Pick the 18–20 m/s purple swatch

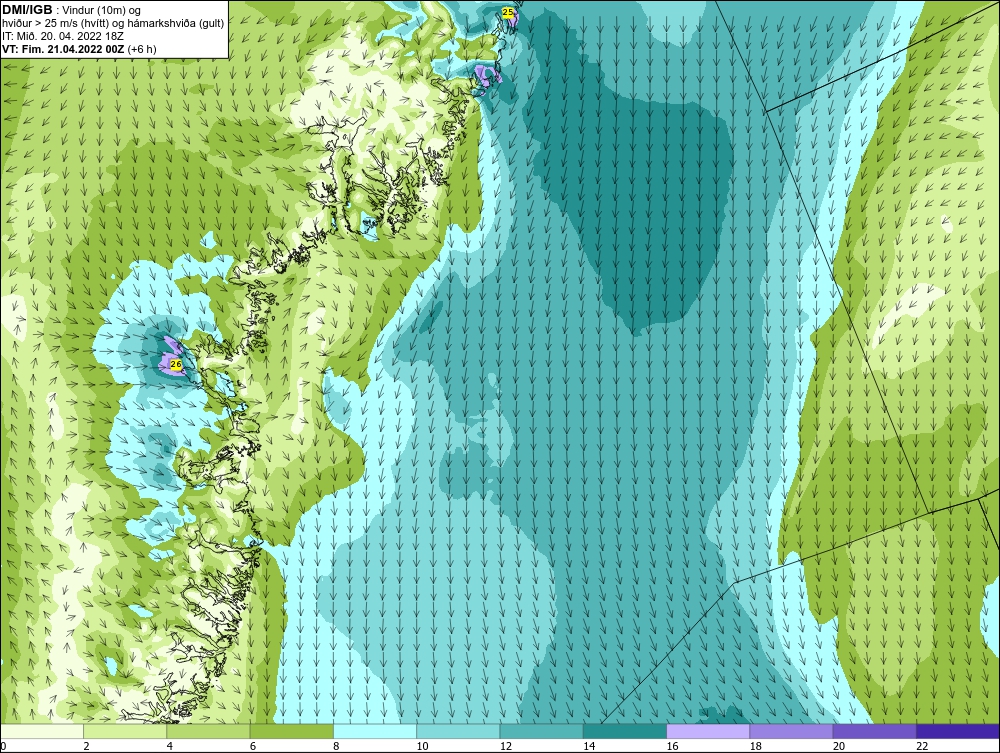click(x=791, y=731)
